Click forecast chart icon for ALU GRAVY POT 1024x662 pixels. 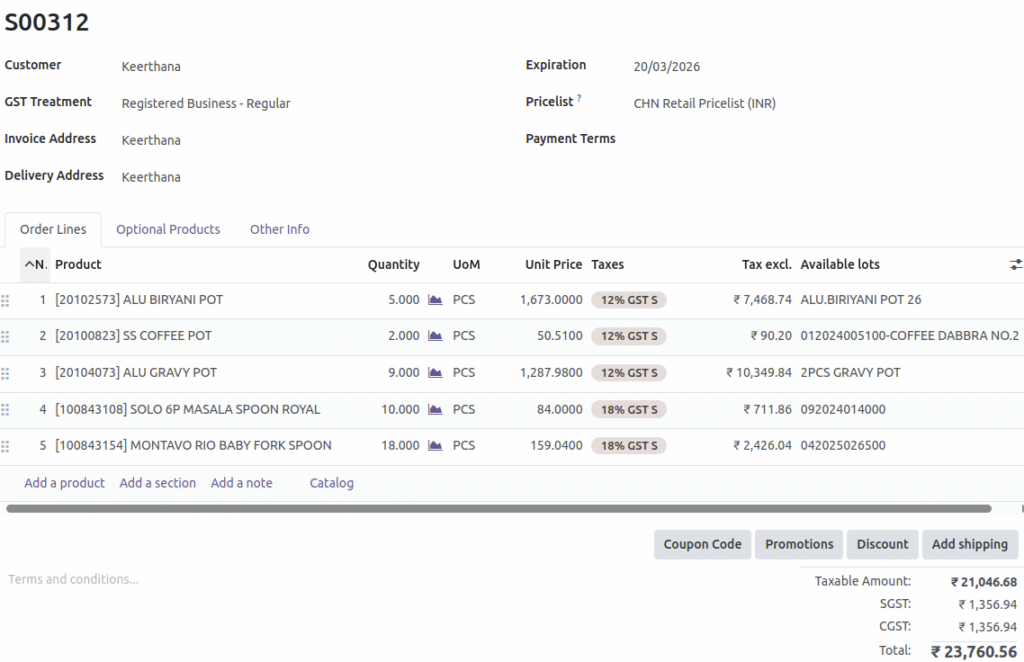click(x=435, y=373)
